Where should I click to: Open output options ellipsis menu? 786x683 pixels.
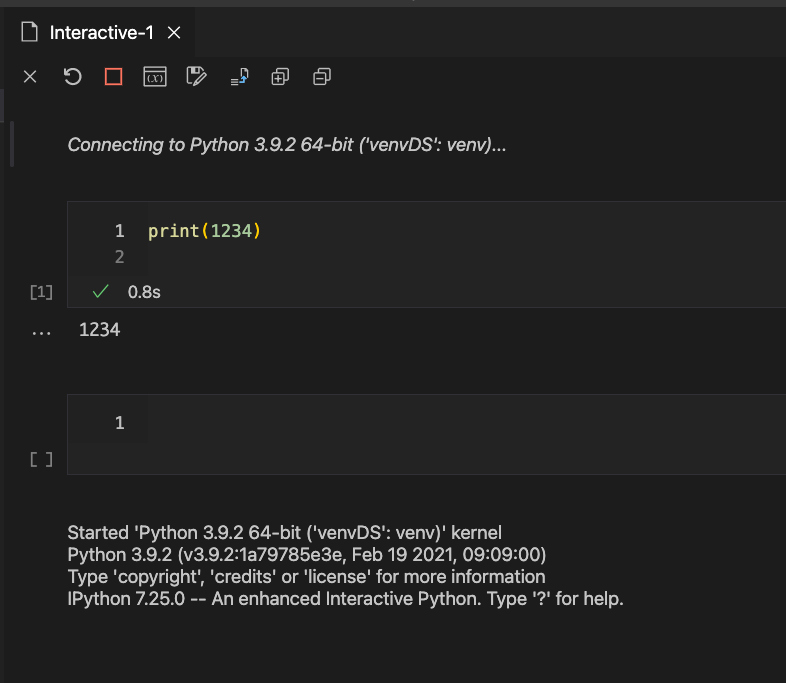[x=41, y=332]
